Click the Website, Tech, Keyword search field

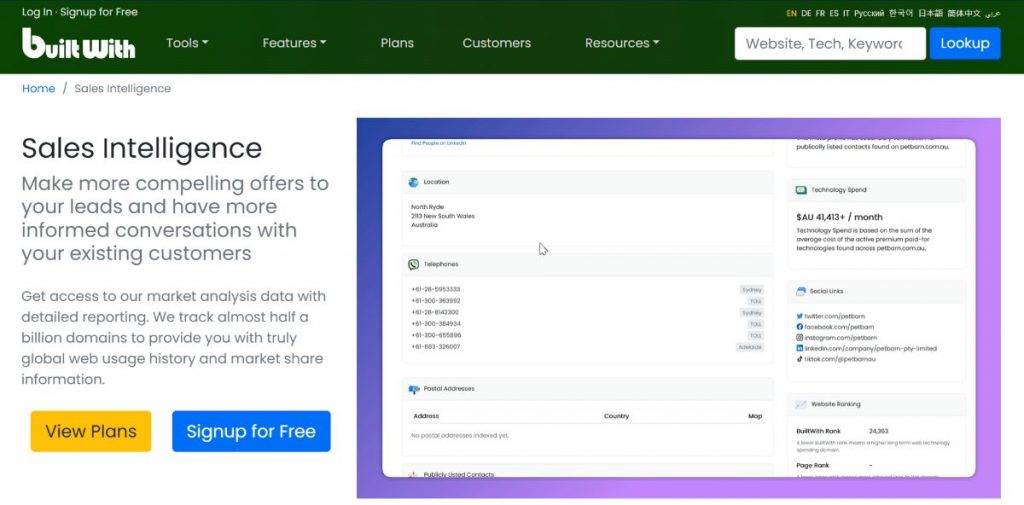pyautogui.click(x=829, y=44)
